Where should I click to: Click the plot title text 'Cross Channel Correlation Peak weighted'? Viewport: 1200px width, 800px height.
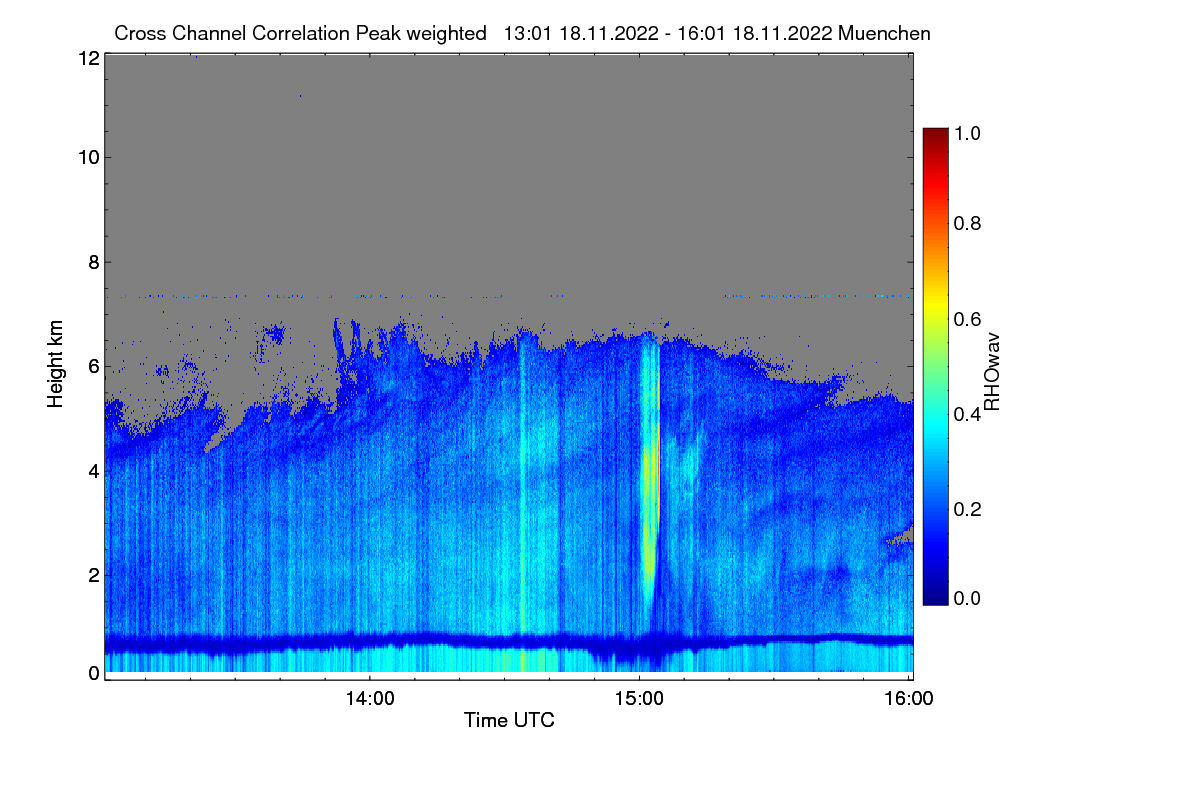pos(301,33)
